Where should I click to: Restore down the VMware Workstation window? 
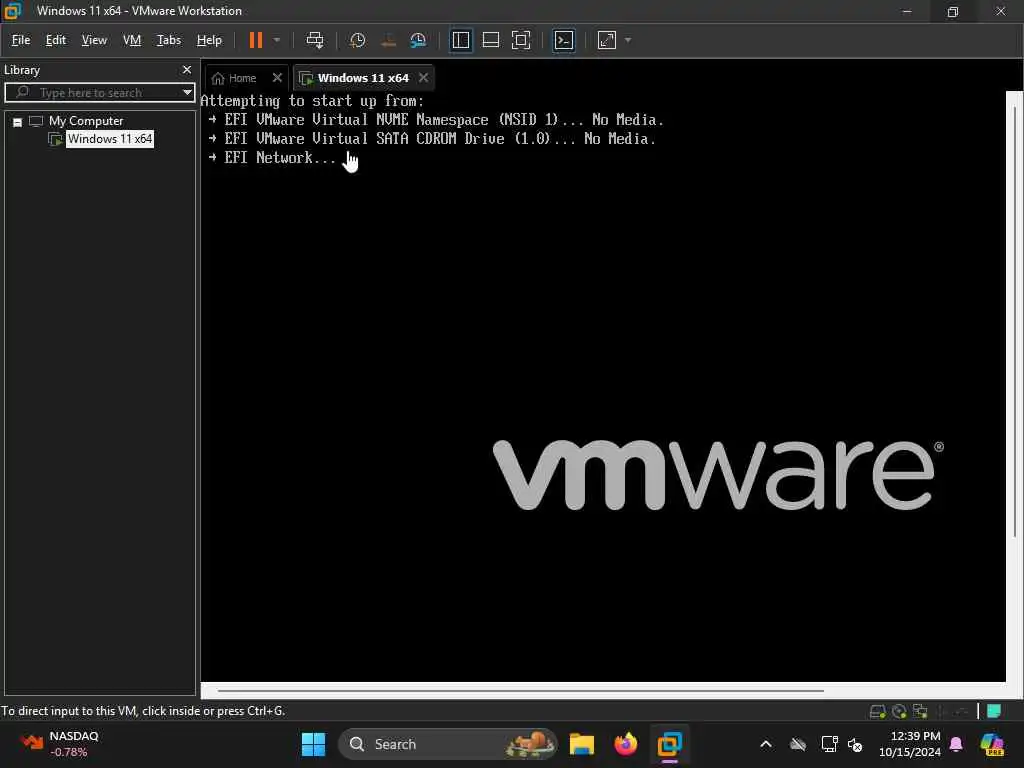(953, 11)
